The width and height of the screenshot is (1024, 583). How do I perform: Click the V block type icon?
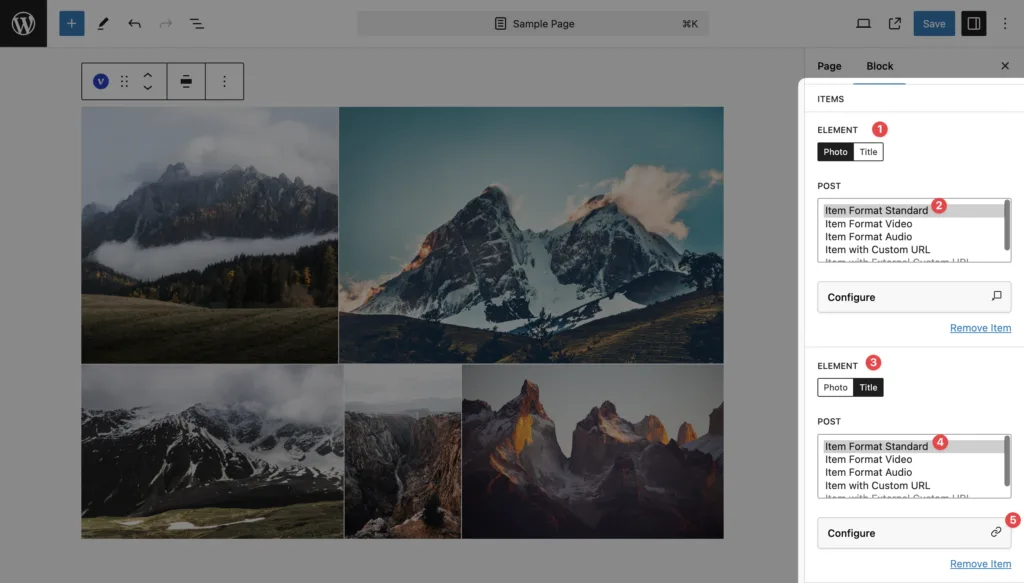[x=101, y=81]
